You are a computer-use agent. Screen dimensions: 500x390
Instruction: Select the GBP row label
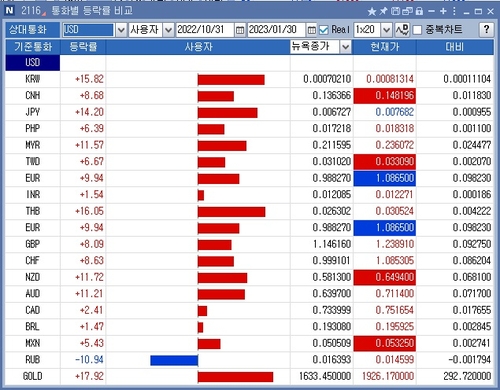point(33,244)
